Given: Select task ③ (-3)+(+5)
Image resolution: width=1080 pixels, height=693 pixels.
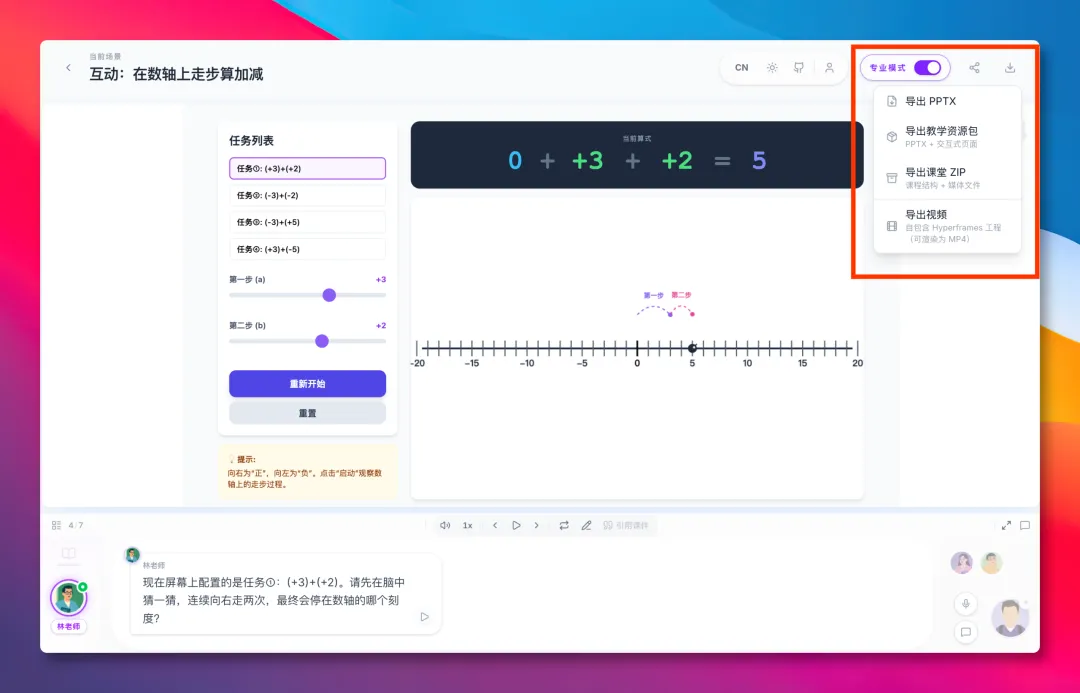Looking at the screenshot, I should [x=307, y=222].
